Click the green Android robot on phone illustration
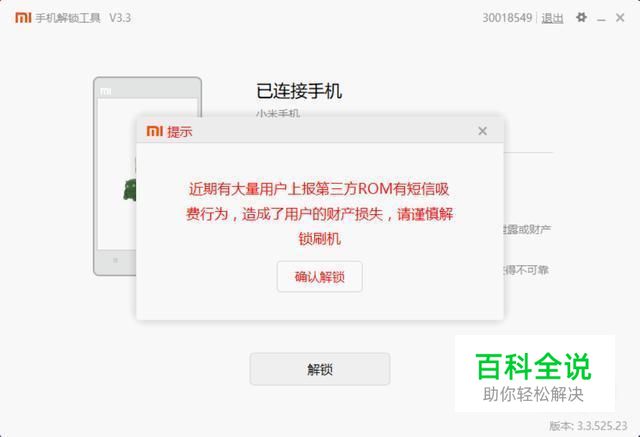Viewport: 640px width, 437px height. point(130,190)
